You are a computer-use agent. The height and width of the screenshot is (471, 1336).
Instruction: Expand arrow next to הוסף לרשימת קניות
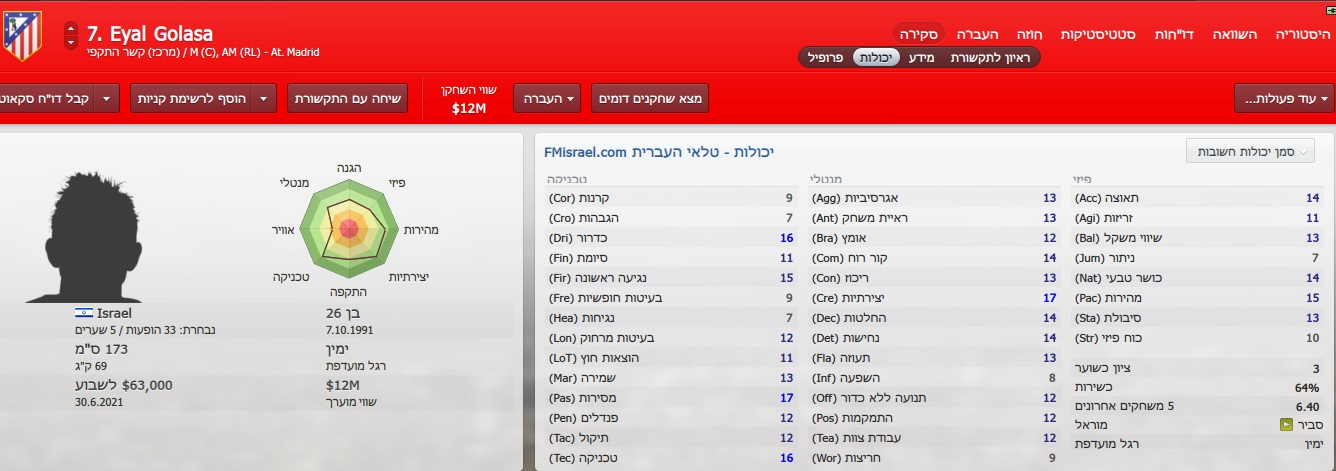[264, 98]
